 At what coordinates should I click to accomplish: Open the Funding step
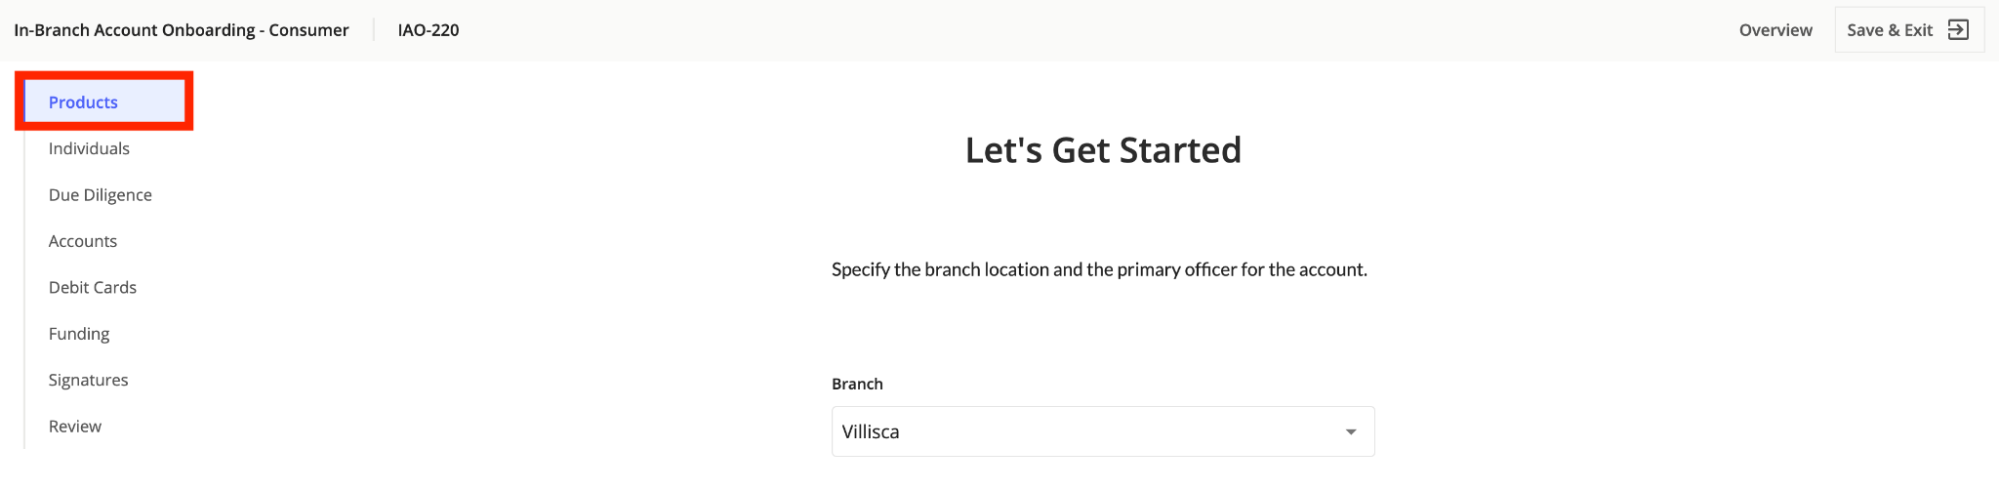coord(79,334)
